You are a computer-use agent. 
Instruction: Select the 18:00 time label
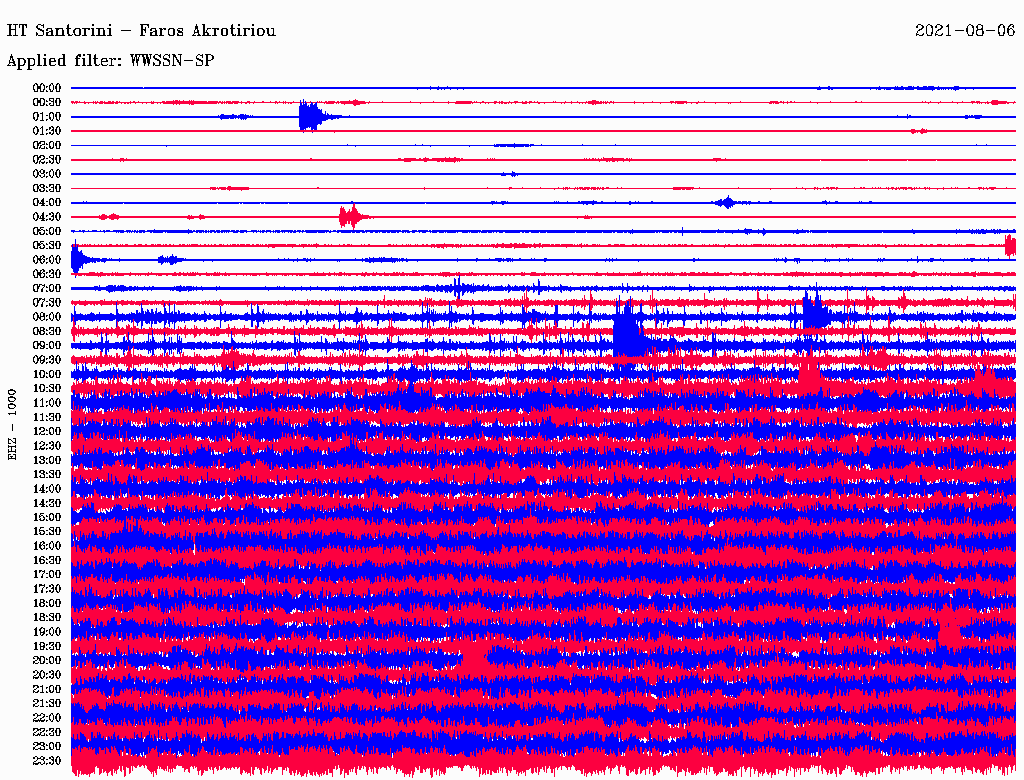click(x=47, y=603)
